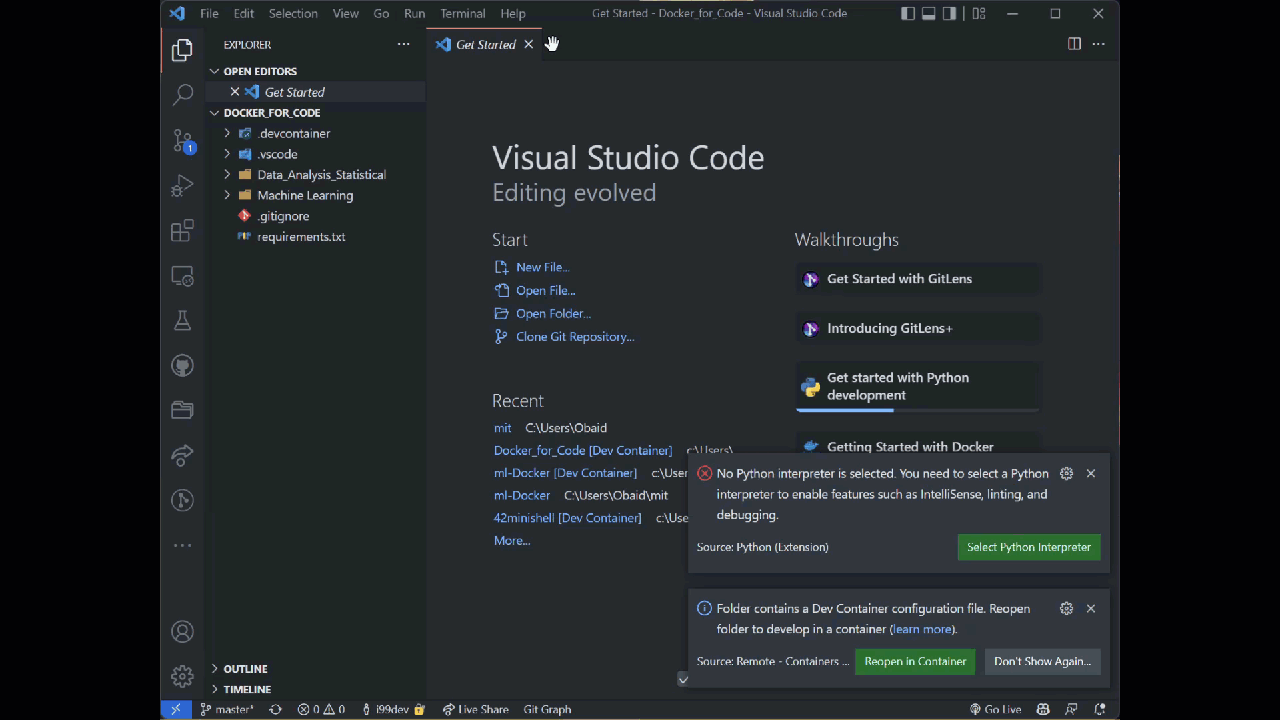Screen dimensions: 1280x720
Task: Open Get started with Python development walkthrough
Action: coord(918,386)
